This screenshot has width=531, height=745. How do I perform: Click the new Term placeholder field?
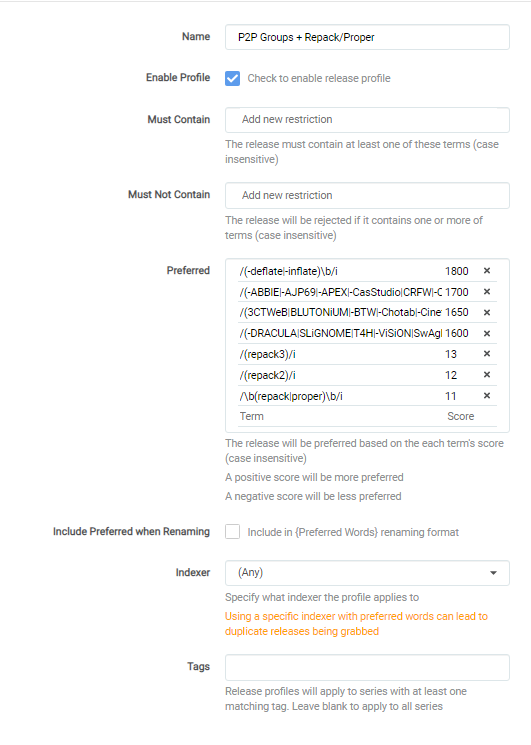[x=341, y=416]
